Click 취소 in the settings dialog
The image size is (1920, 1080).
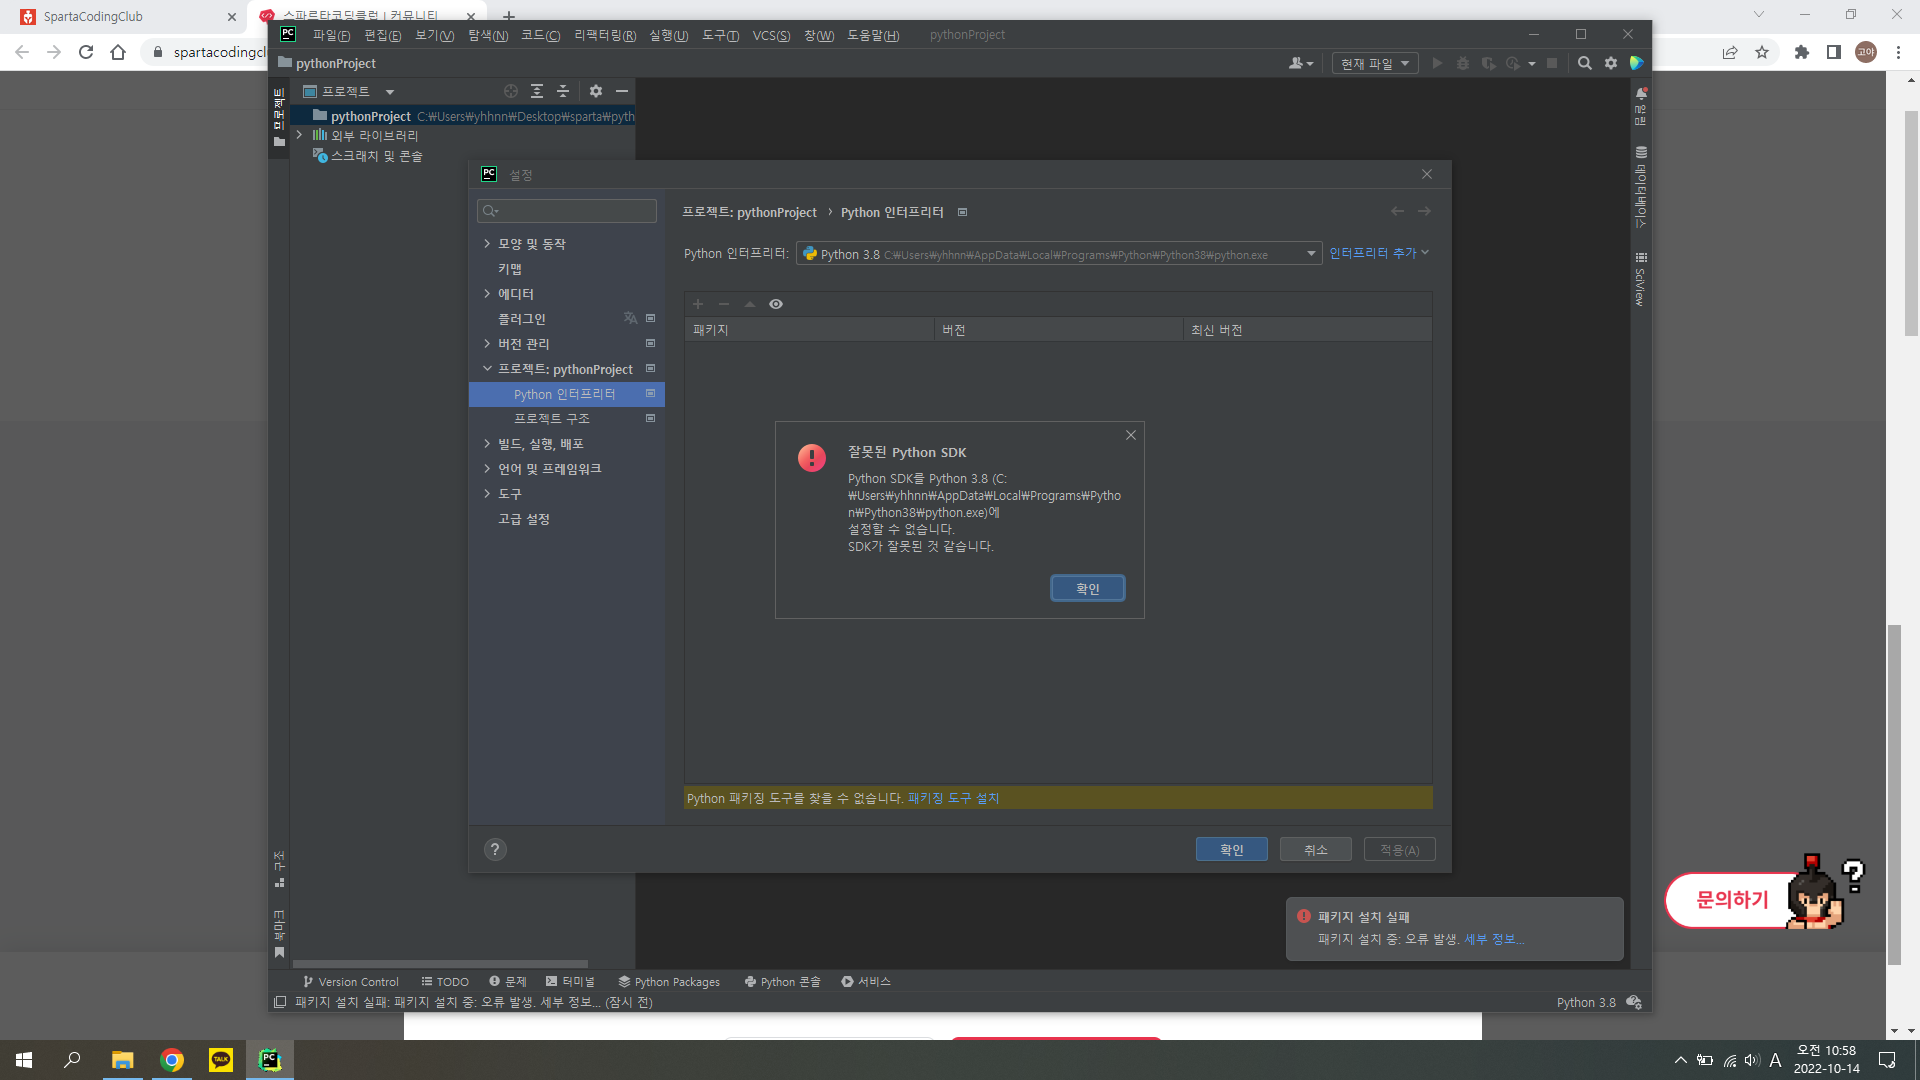(x=1316, y=850)
